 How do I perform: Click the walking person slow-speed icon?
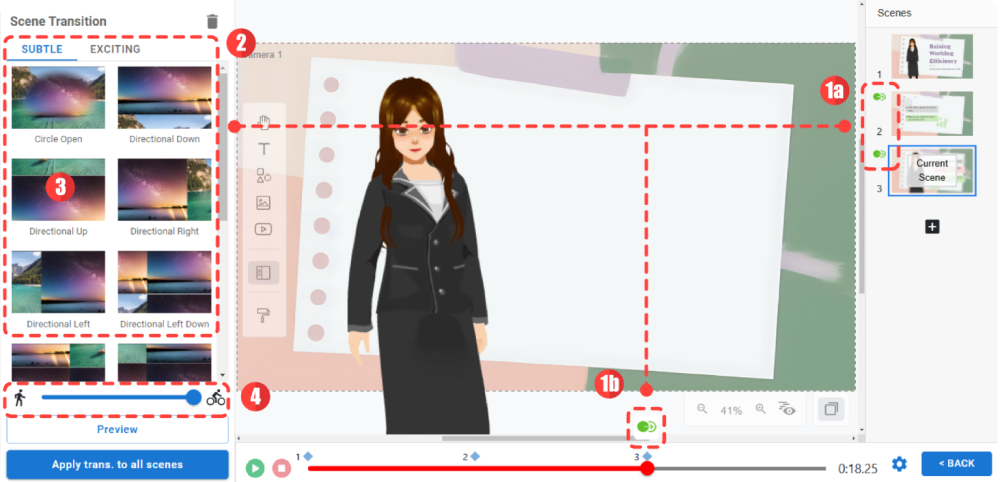[20, 398]
